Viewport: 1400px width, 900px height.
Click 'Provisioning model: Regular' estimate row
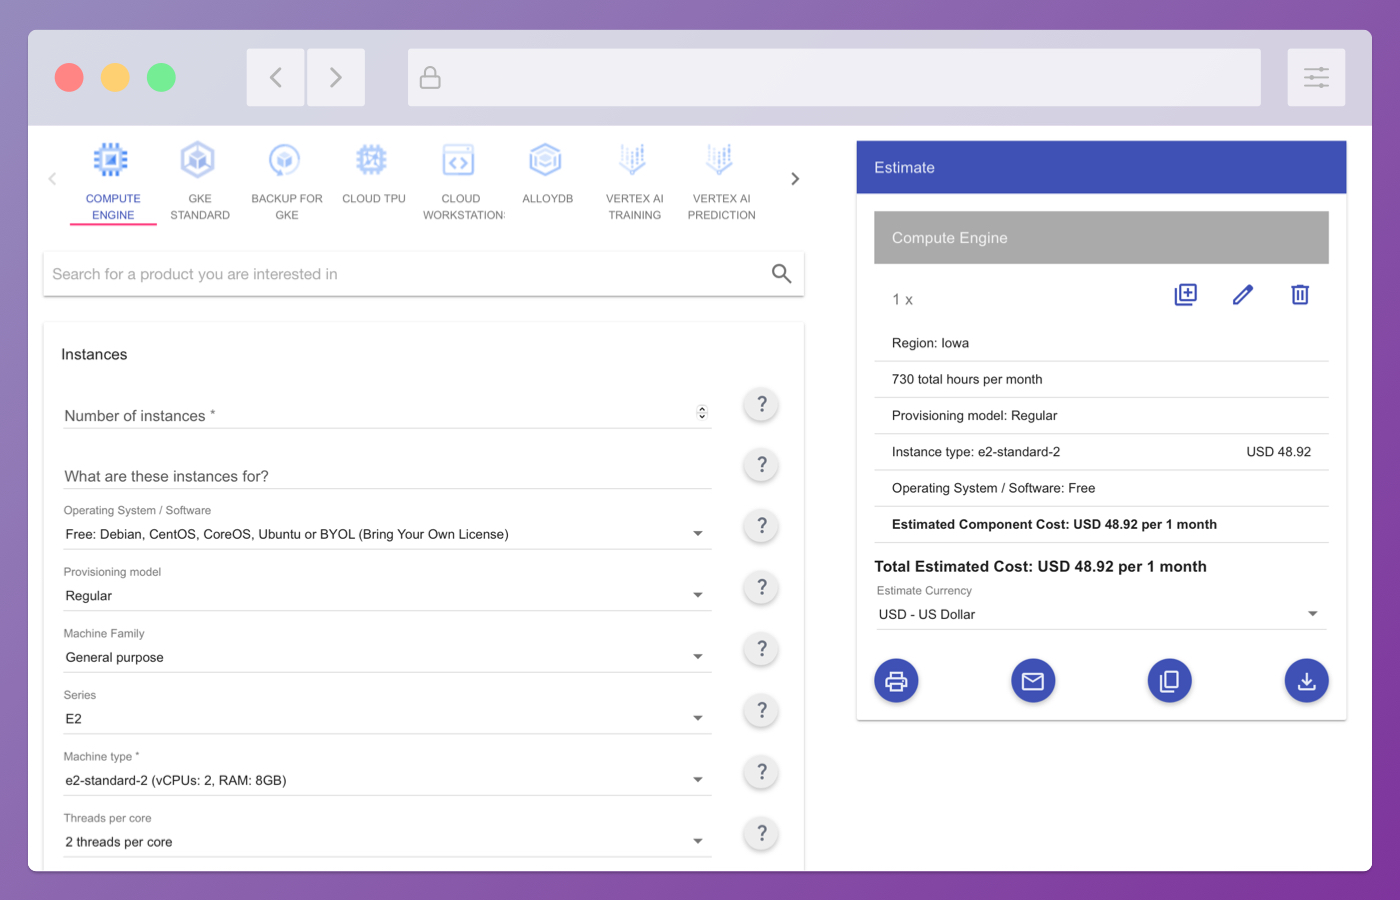point(1101,416)
